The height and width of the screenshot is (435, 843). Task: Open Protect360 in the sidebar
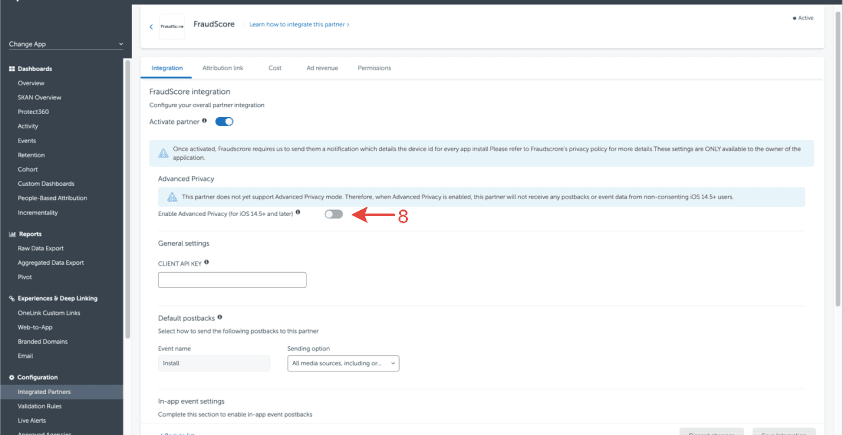pos(33,112)
